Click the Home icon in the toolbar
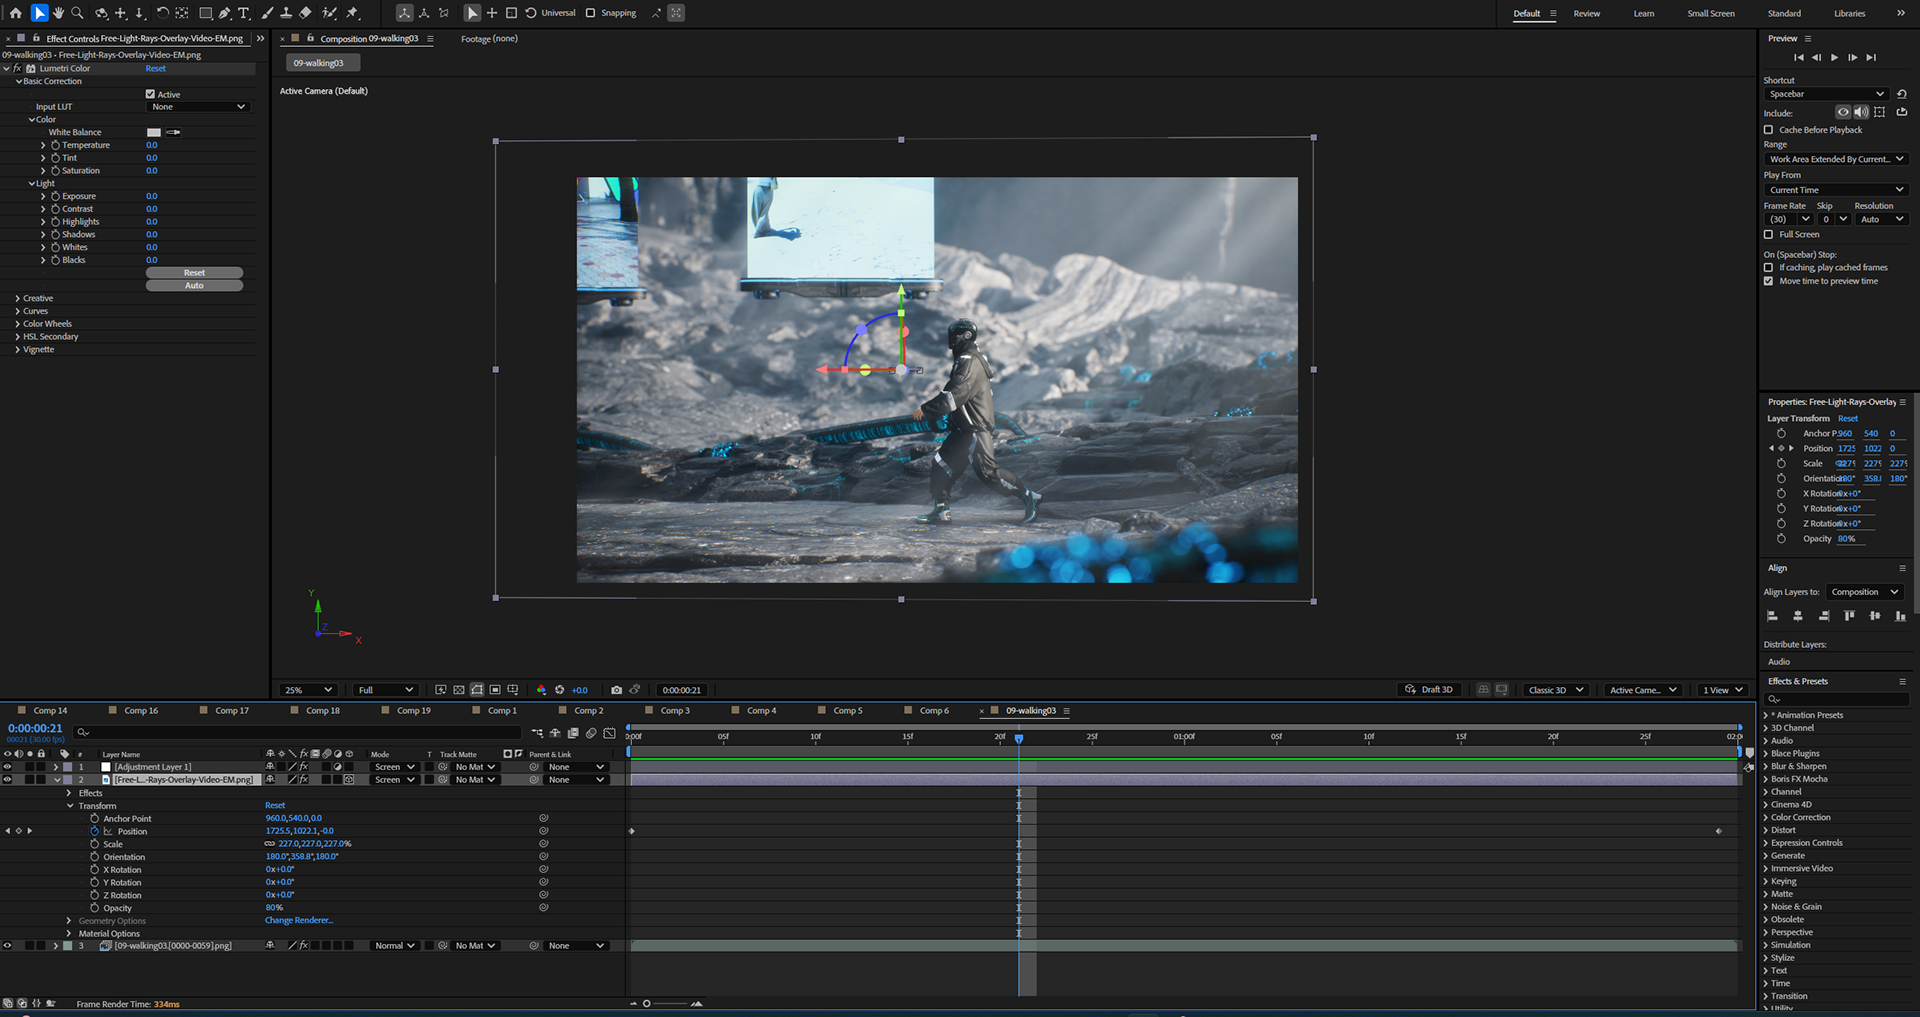Image resolution: width=1920 pixels, height=1017 pixels. point(15,13)
